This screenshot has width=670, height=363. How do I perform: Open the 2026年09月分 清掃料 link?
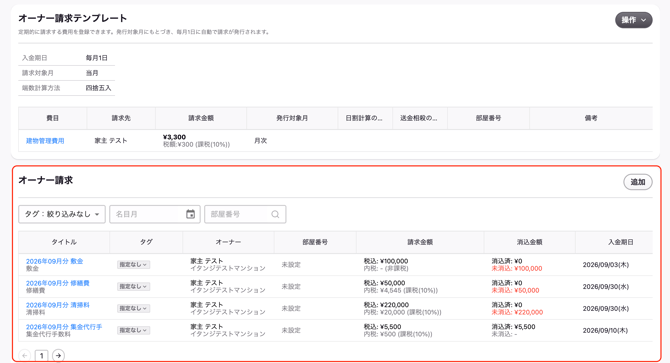pos(58,305)
